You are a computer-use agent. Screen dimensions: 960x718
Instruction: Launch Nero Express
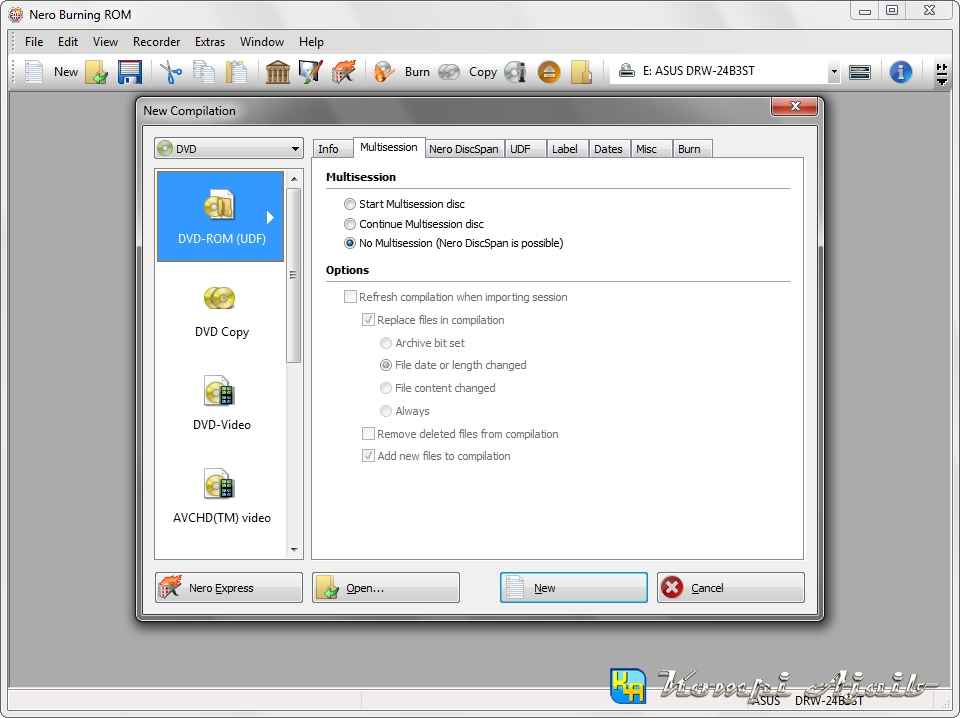point(228,587)
